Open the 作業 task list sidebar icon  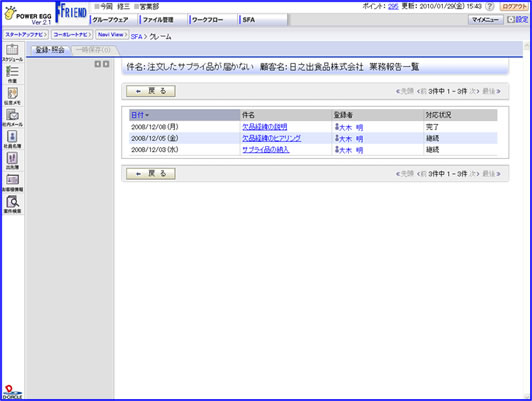[13, 75]
